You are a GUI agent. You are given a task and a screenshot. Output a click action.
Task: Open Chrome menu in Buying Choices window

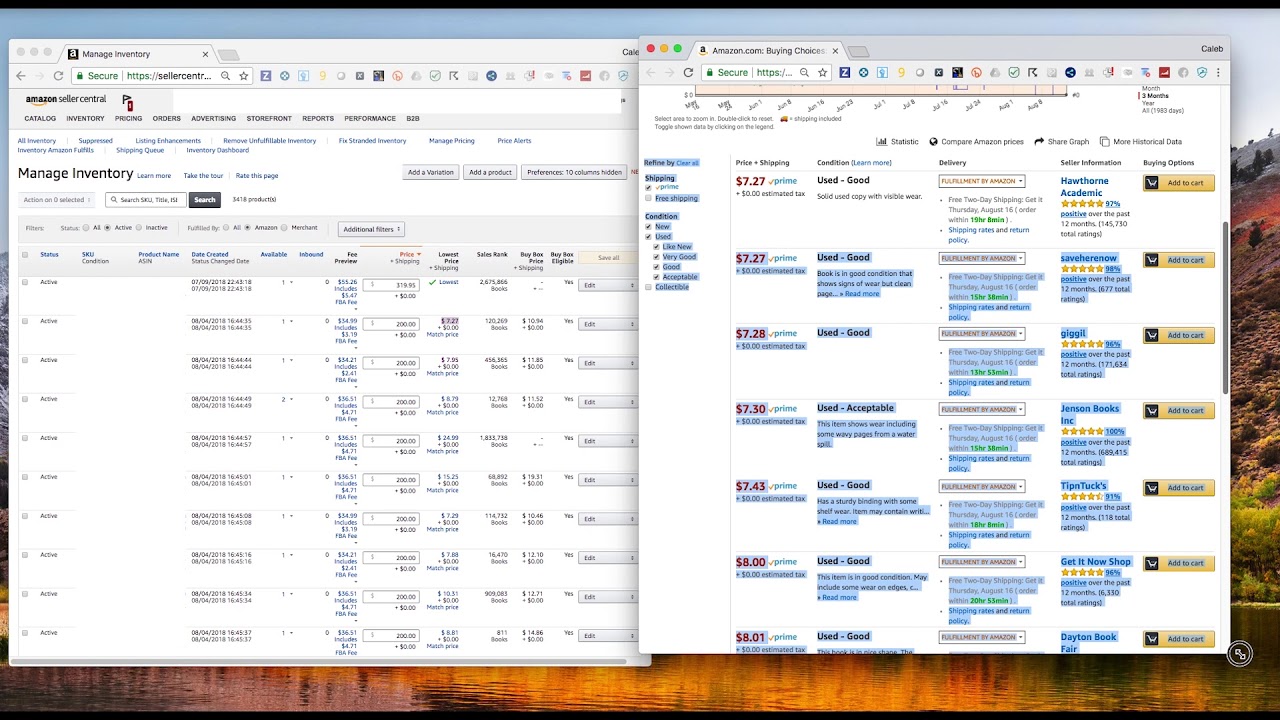(1218, 72)
